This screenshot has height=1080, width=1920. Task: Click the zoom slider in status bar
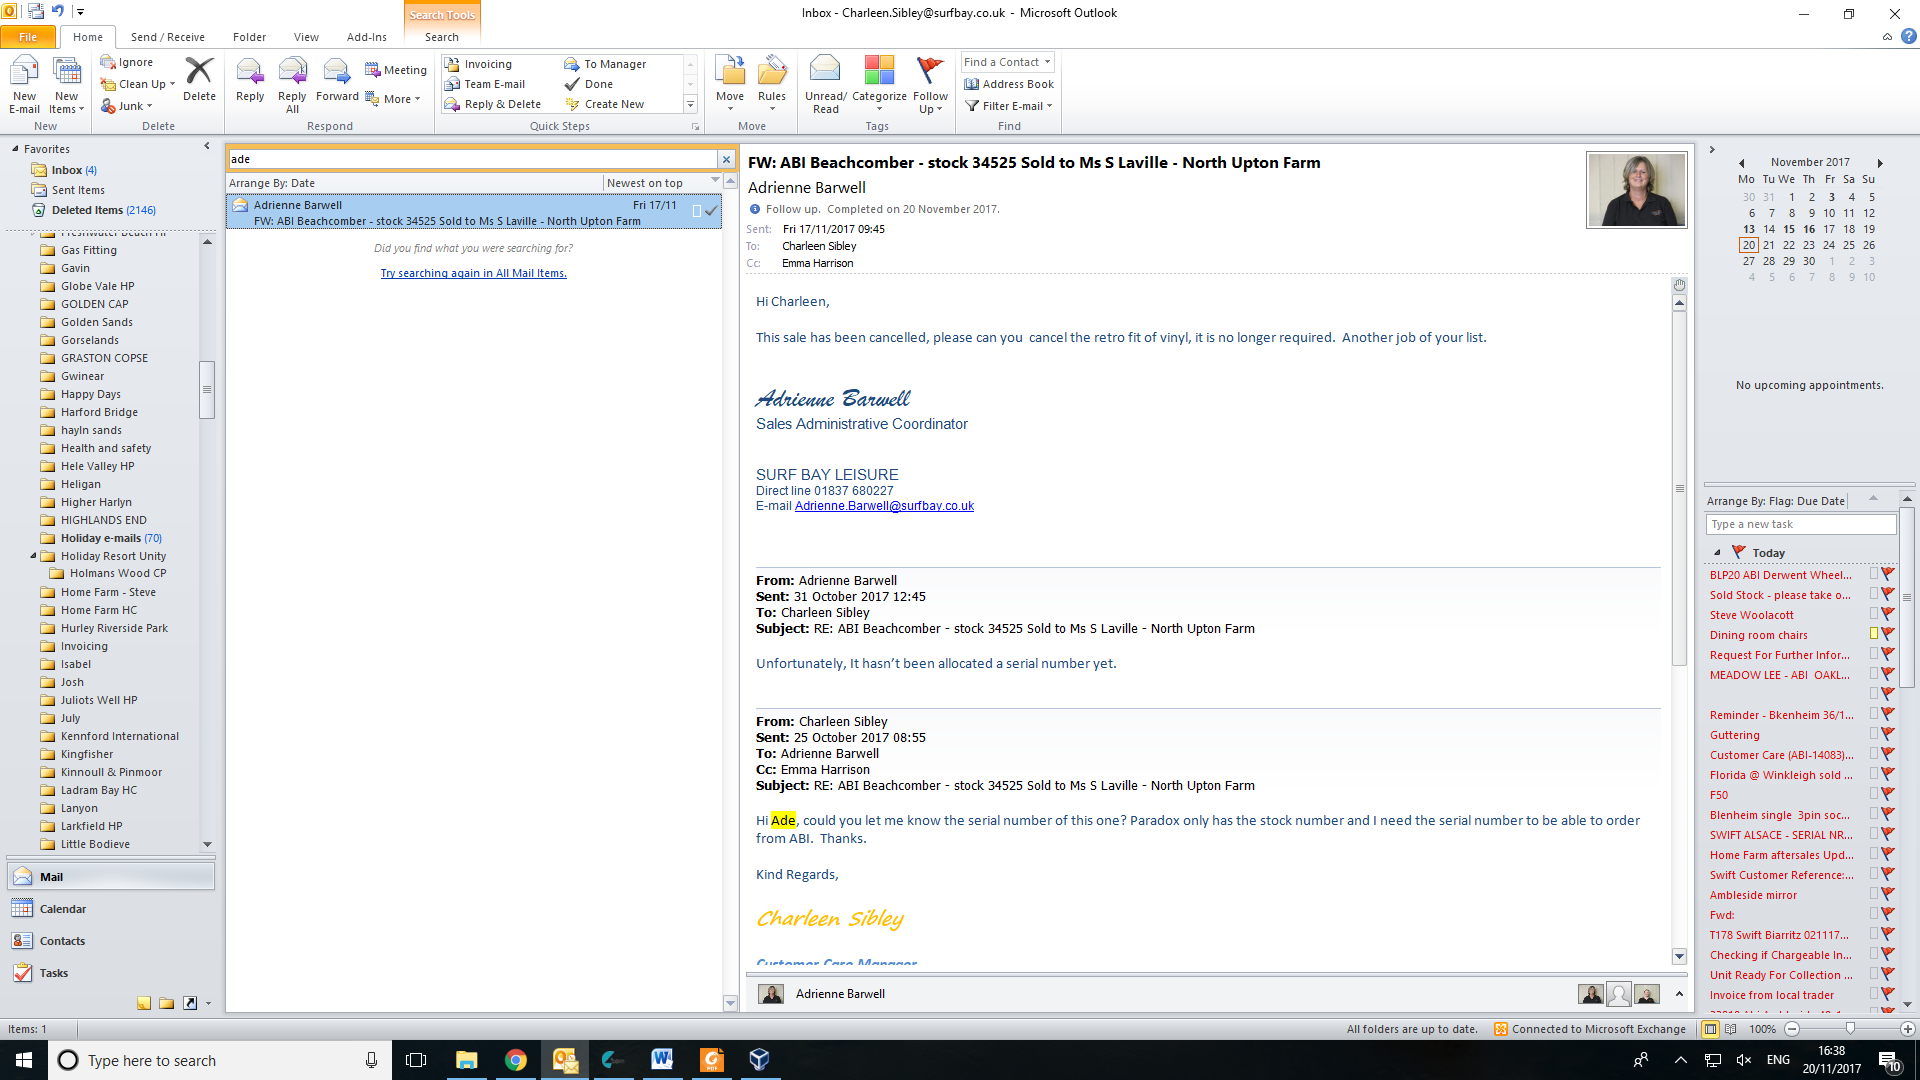pos(1850,1029)
